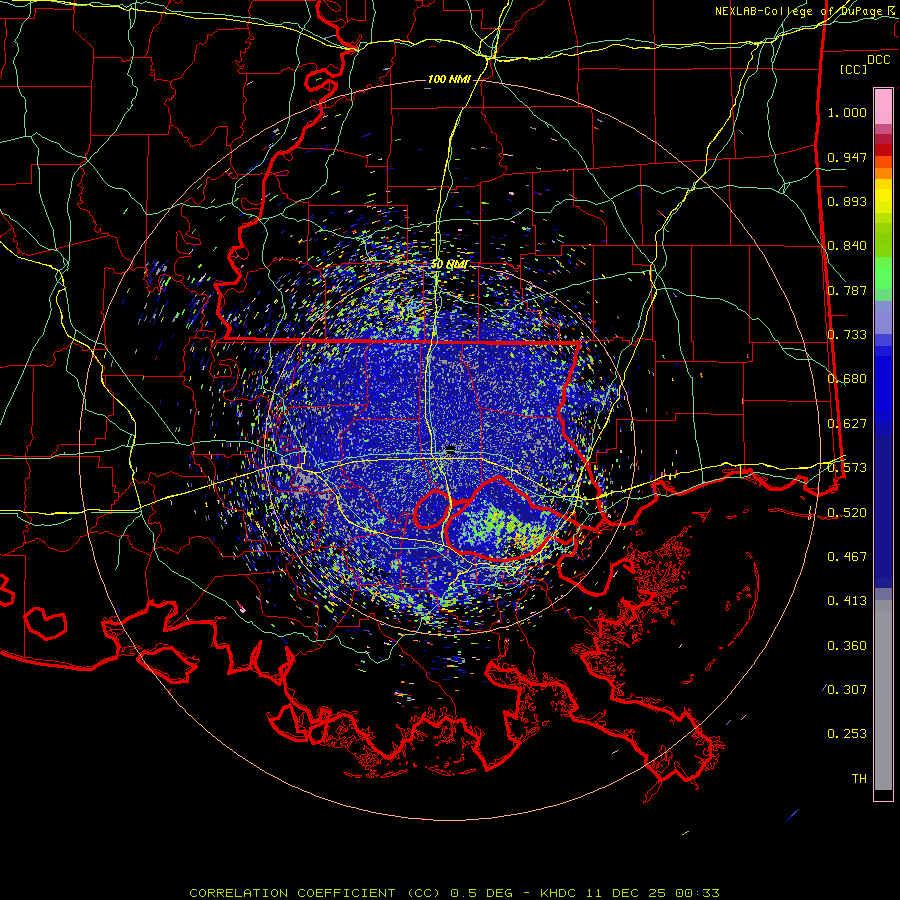Select the 0.840 scale value
Viewport: 900px width, 900px height.
847,246
